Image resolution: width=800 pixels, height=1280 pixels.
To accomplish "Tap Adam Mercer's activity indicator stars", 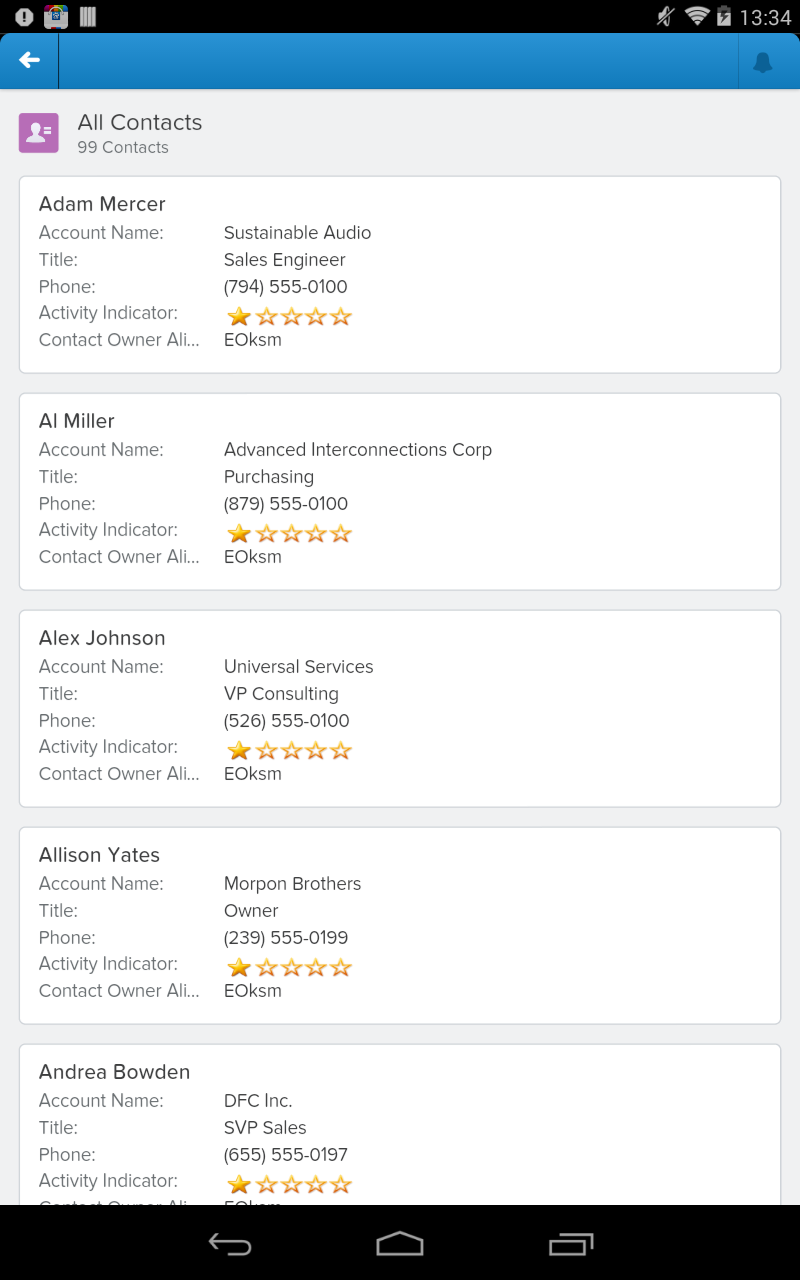I will tap(290, 317).
